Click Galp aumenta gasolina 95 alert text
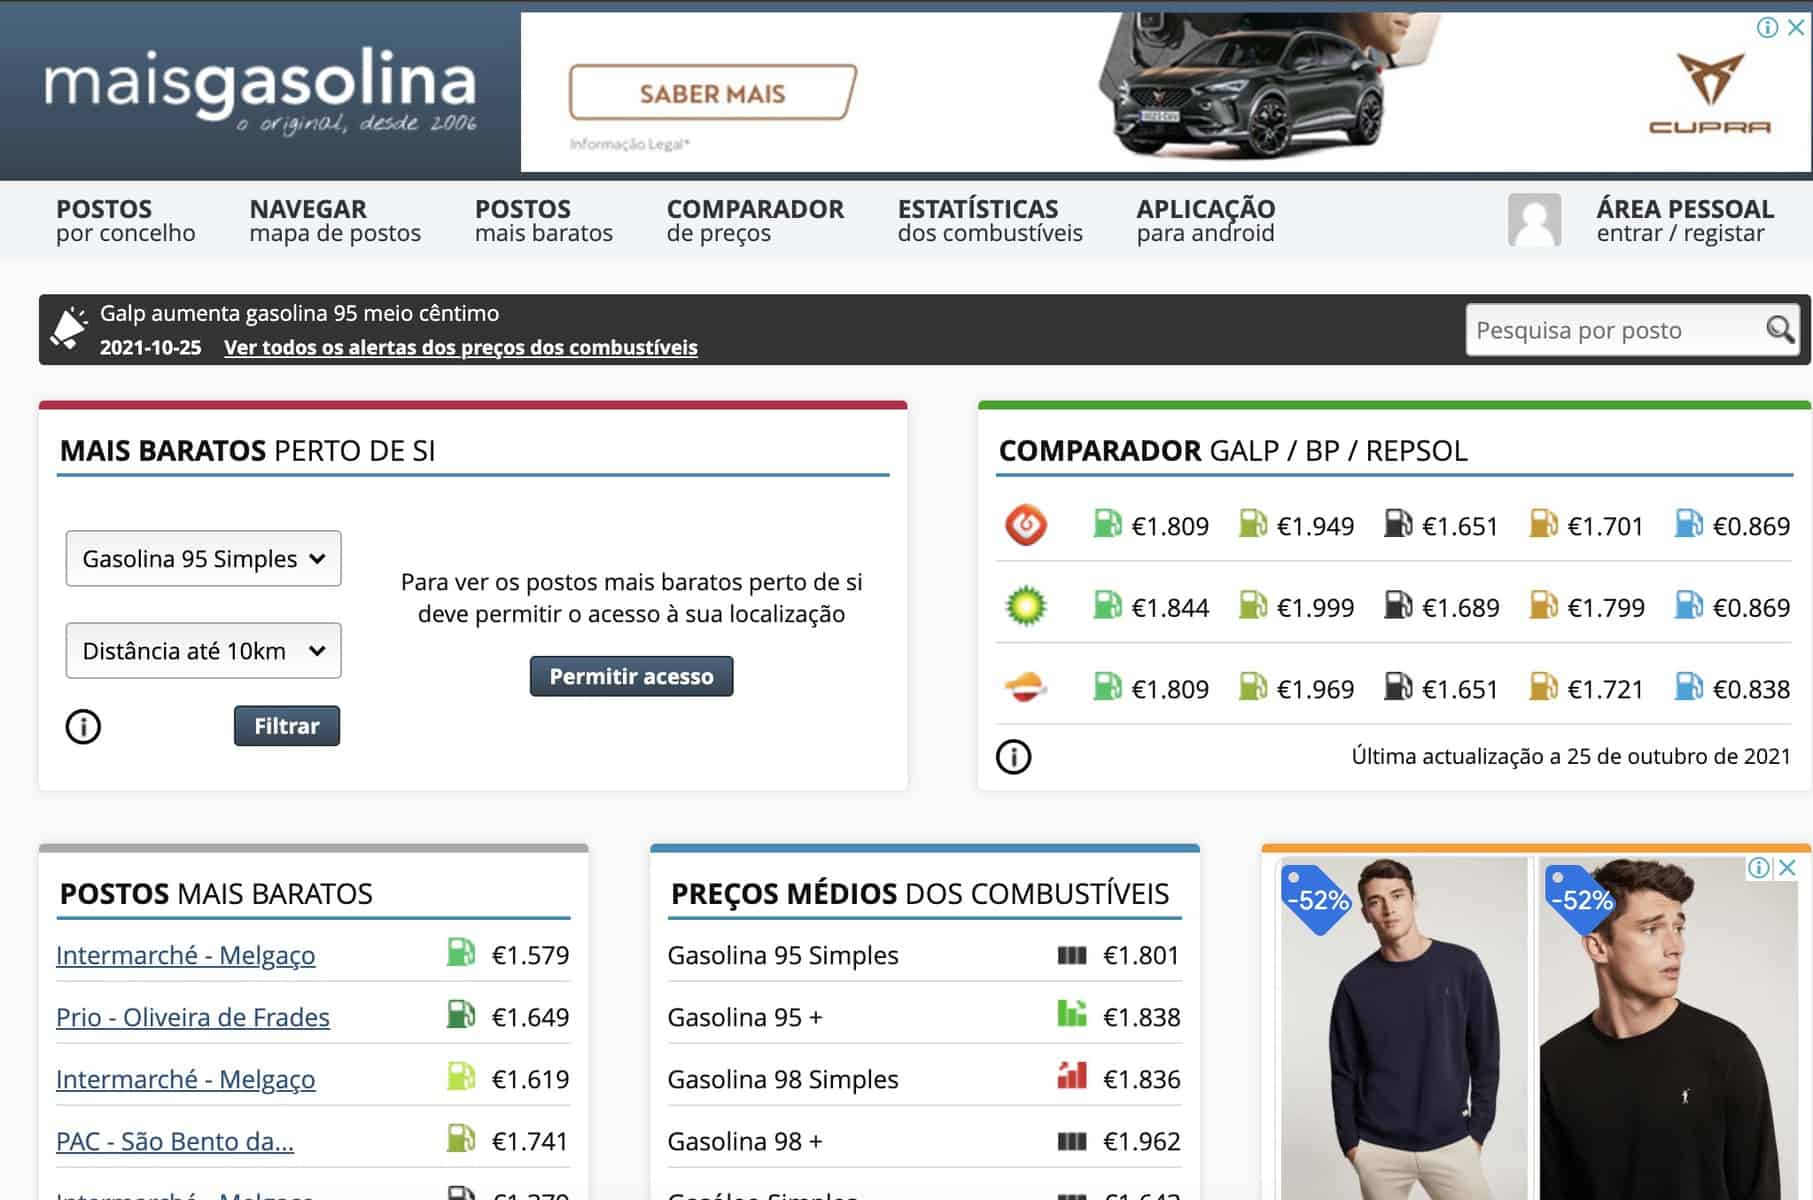 [299, 313]
